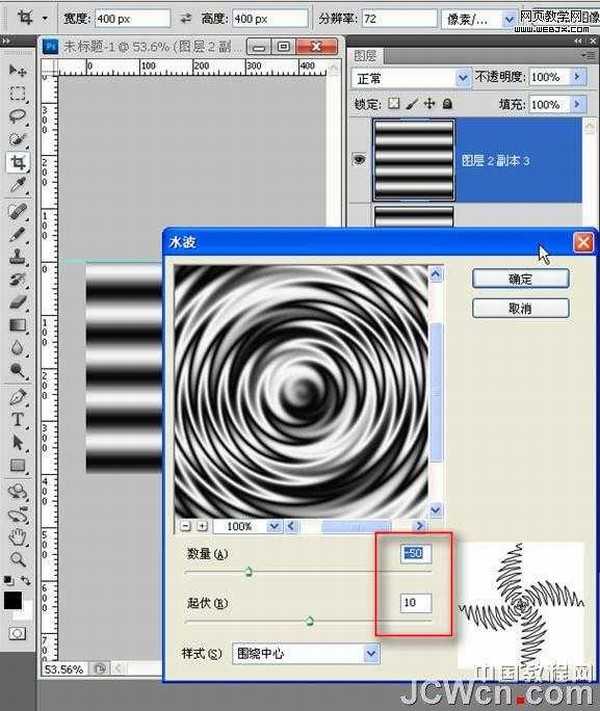
Task: Swap foreground and background colors
Action: tap(25, 580)
